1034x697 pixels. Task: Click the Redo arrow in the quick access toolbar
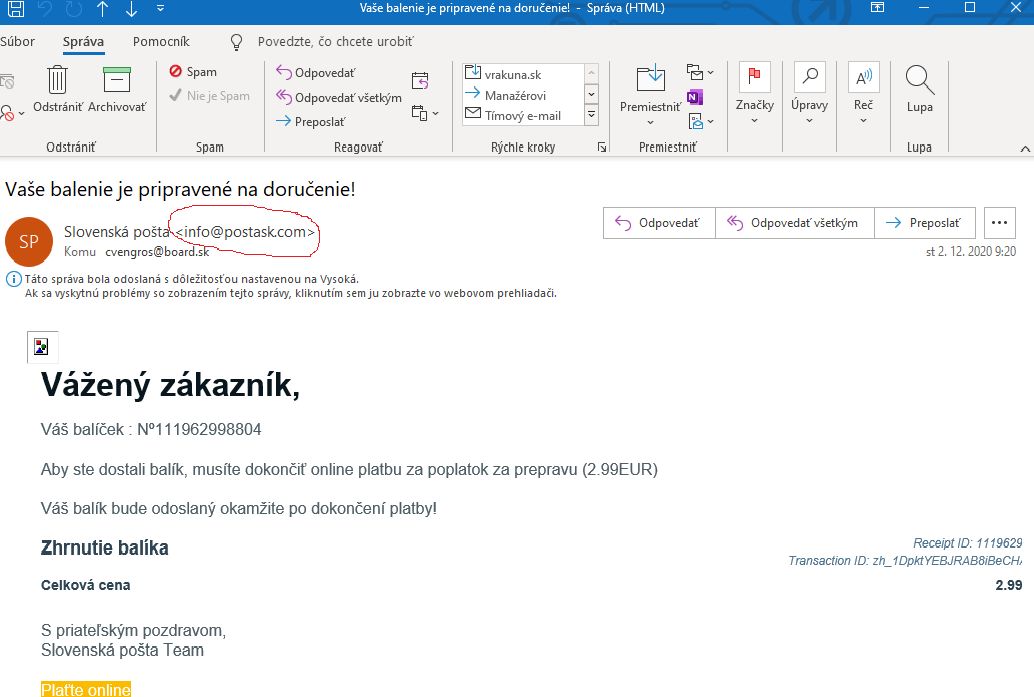[74, 9]
